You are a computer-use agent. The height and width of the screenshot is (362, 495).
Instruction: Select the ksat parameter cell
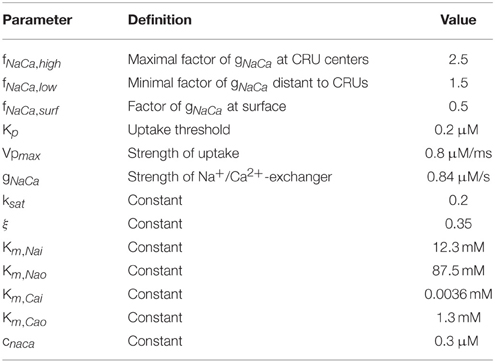pyautogui.click(x=14, y=202)
